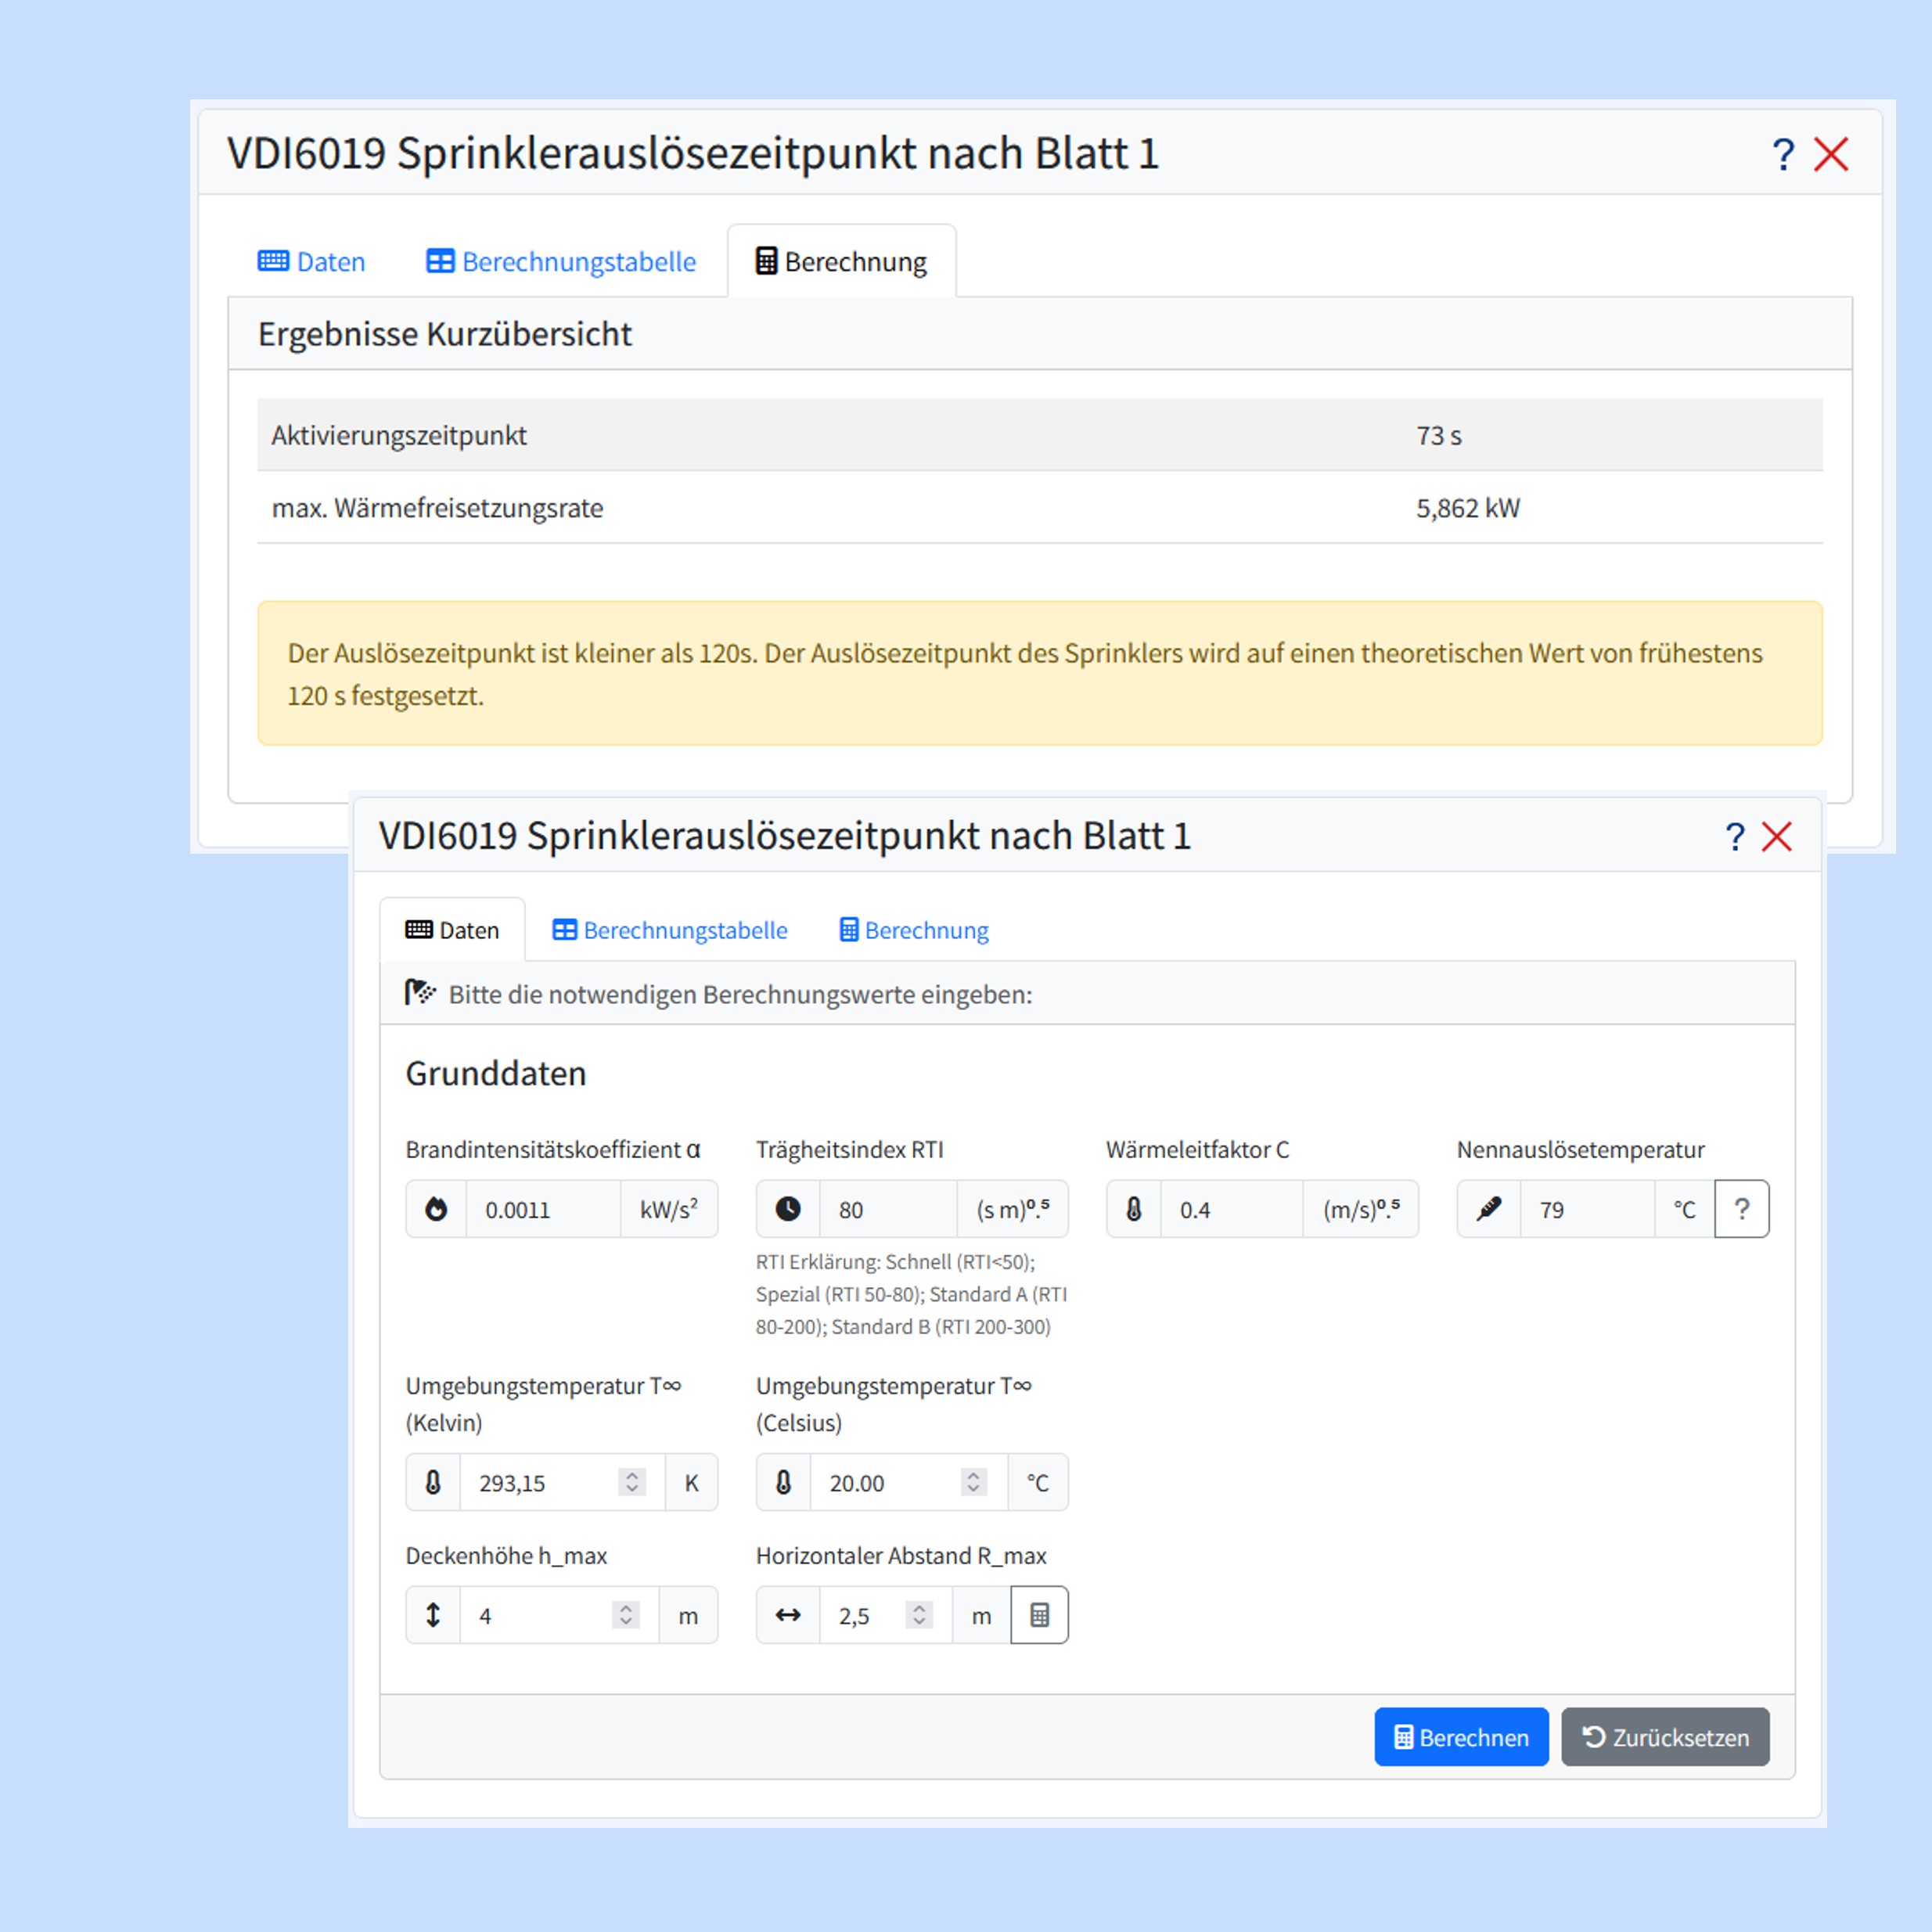Open Berechnung tab in lower dialog
1932x1932 pixels.
[x=914, y=930]
